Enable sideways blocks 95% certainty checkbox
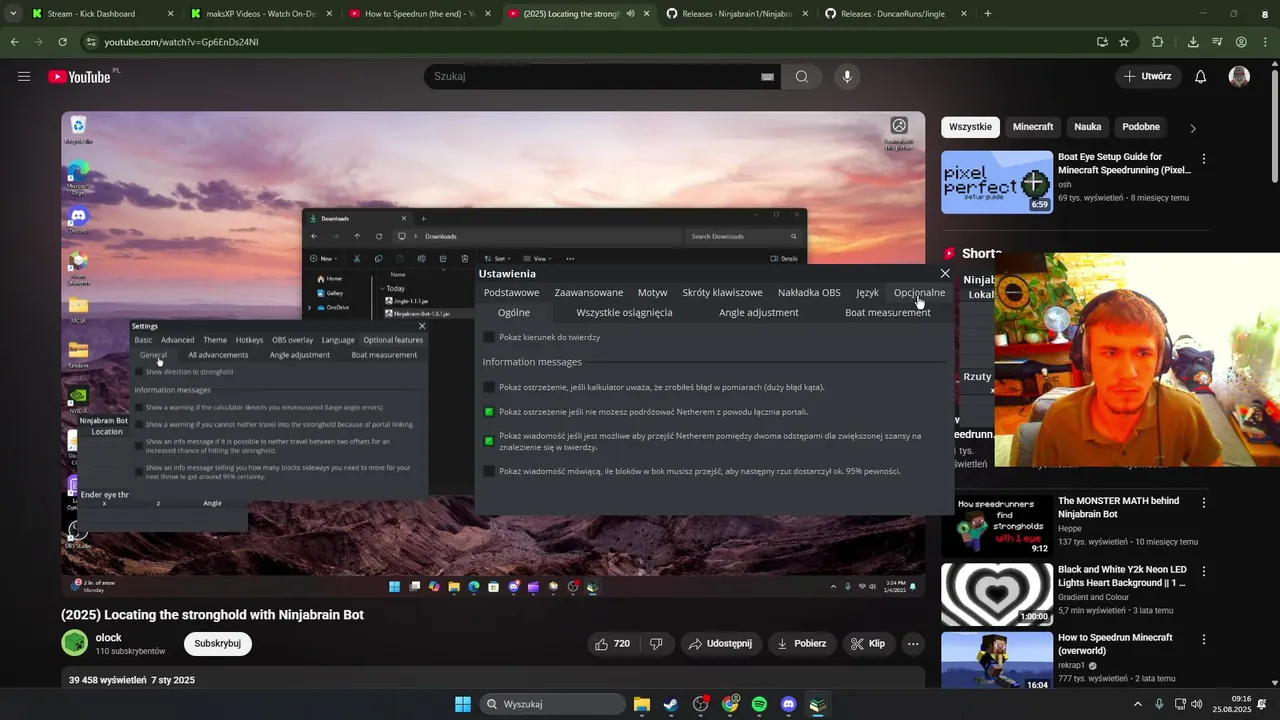1280x720 pixels. coord(489,471)
